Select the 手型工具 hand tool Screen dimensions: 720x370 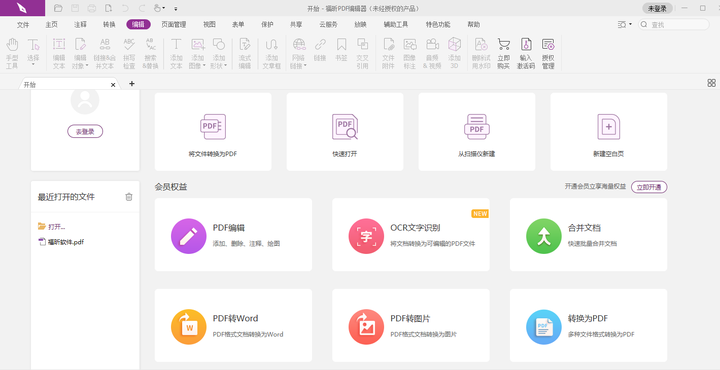point(12,53)
